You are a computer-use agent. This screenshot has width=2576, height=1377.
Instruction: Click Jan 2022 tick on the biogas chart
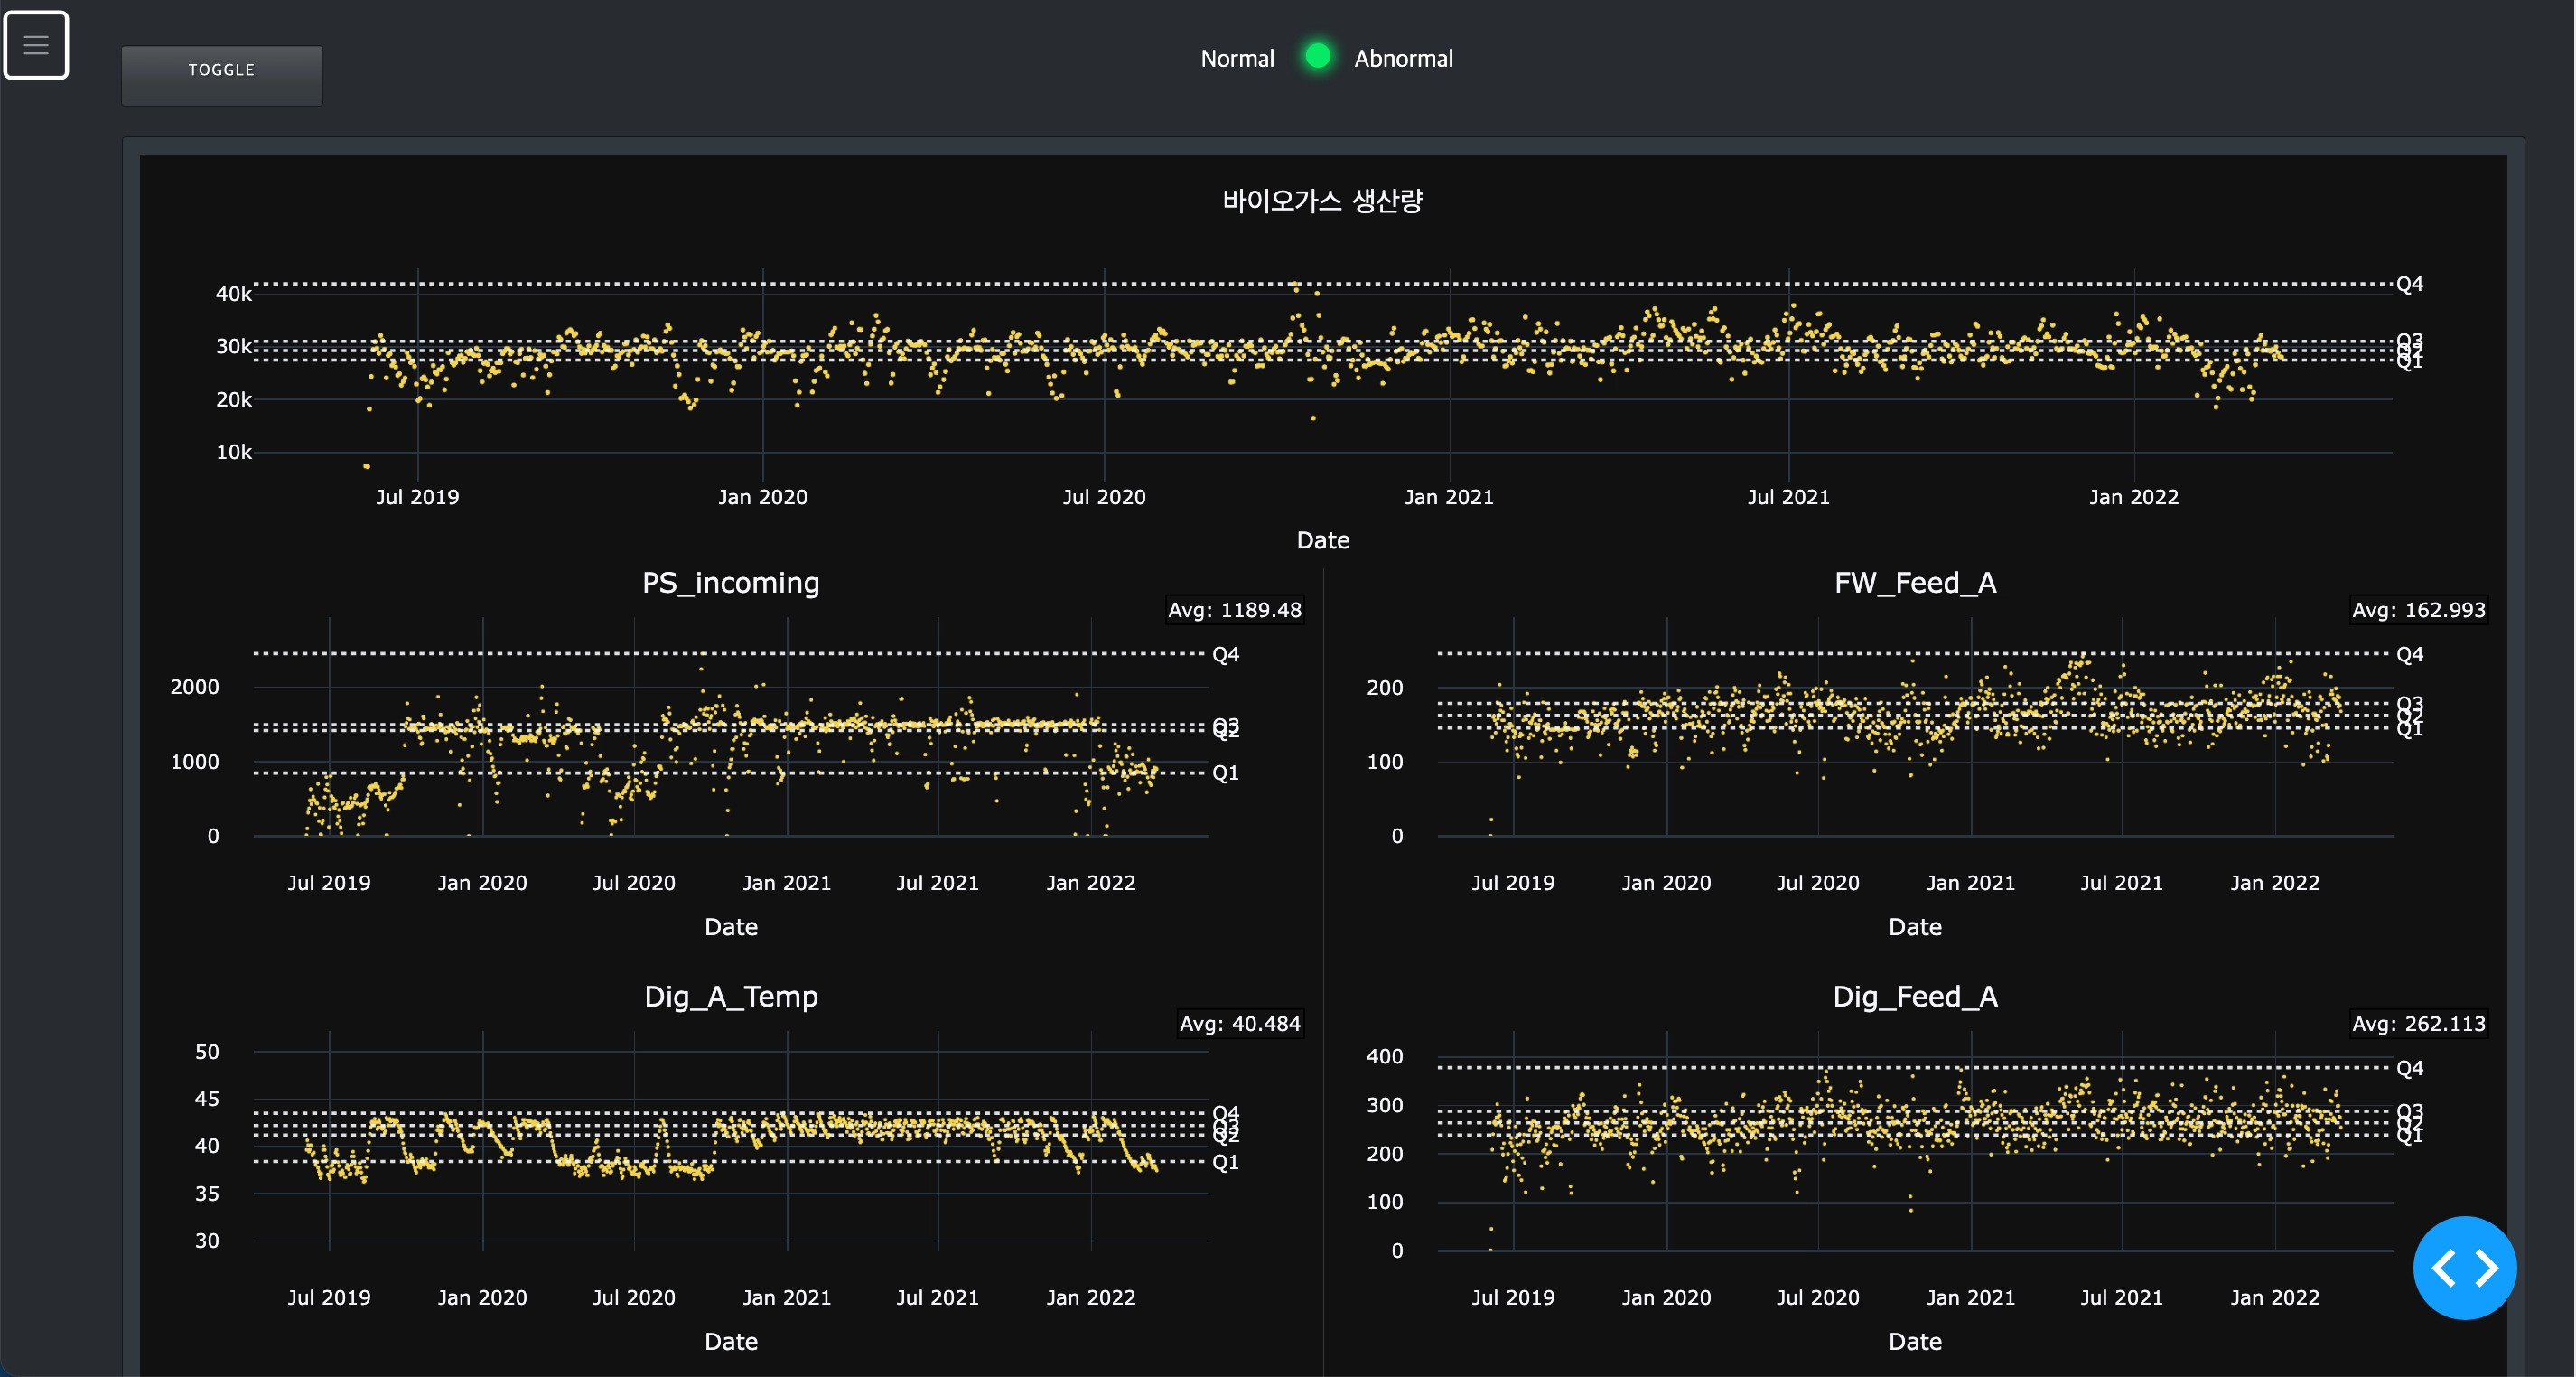[2133, 497]
